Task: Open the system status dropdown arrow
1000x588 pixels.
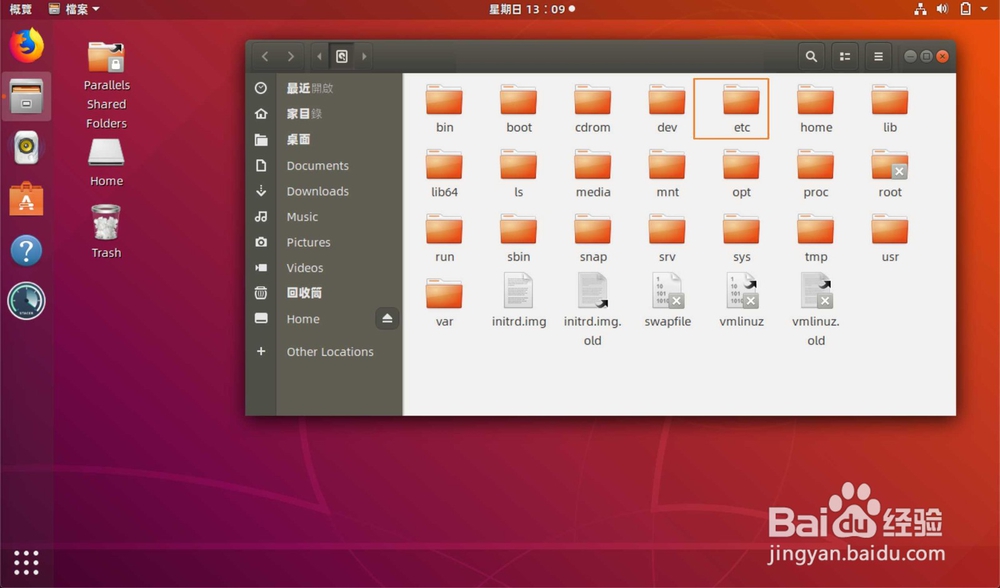Action: [983, 9]
